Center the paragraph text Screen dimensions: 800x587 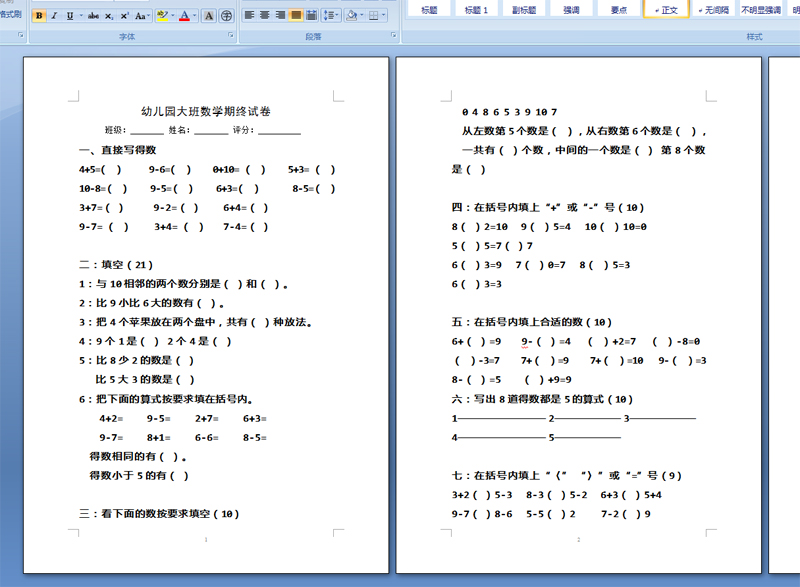(265, 15)
